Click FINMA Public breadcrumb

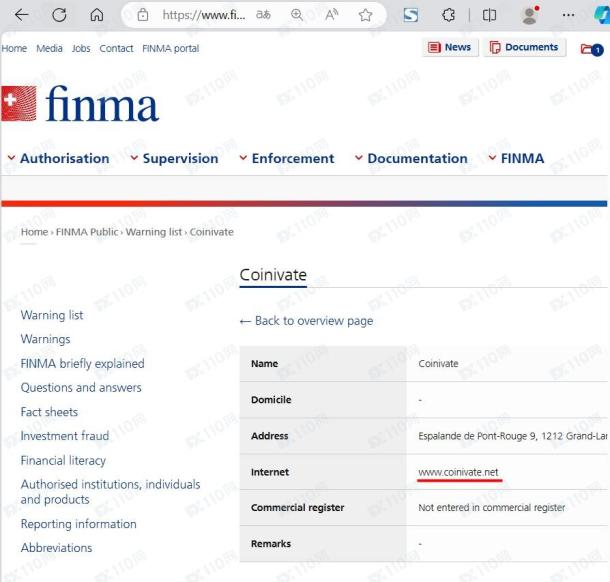(87, 232)
